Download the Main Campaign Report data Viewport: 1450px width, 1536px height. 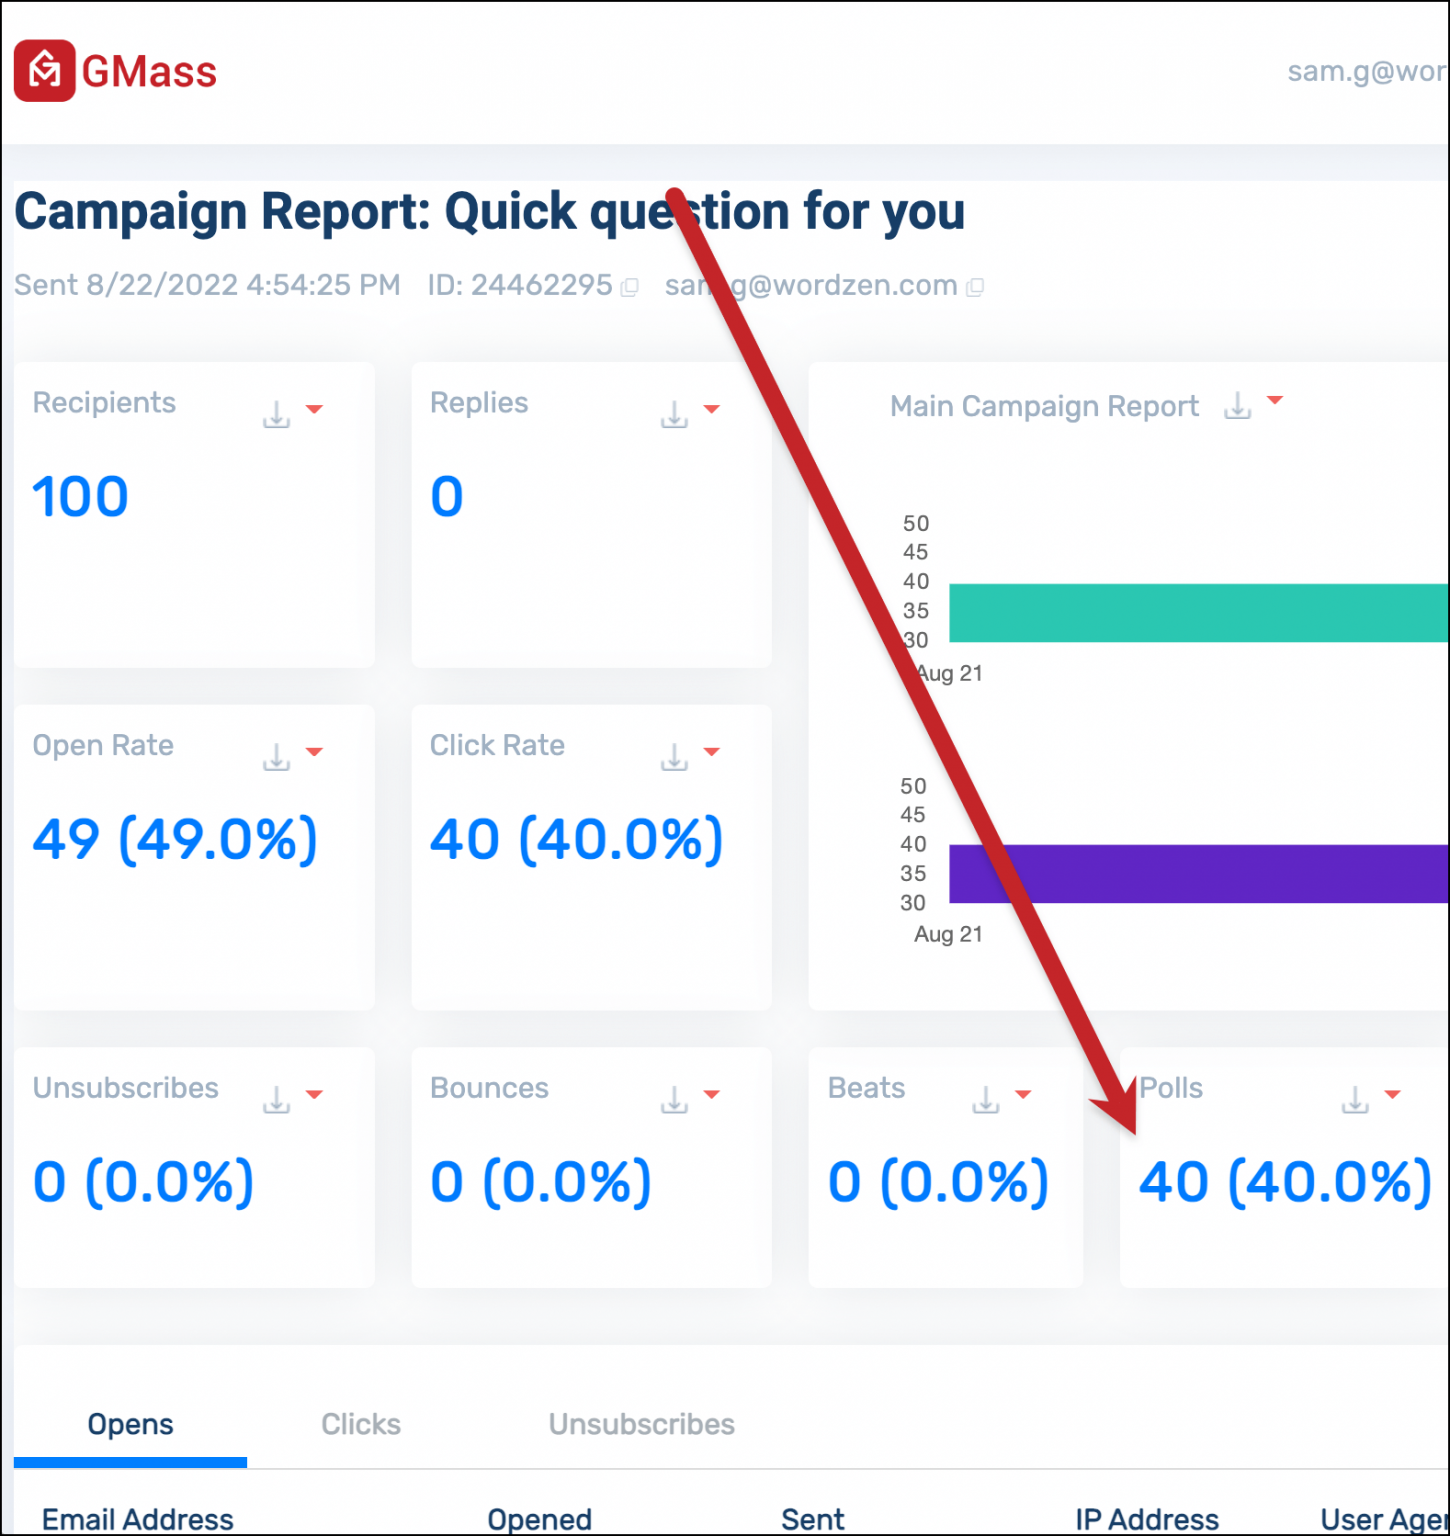[x=1238, y=405]
